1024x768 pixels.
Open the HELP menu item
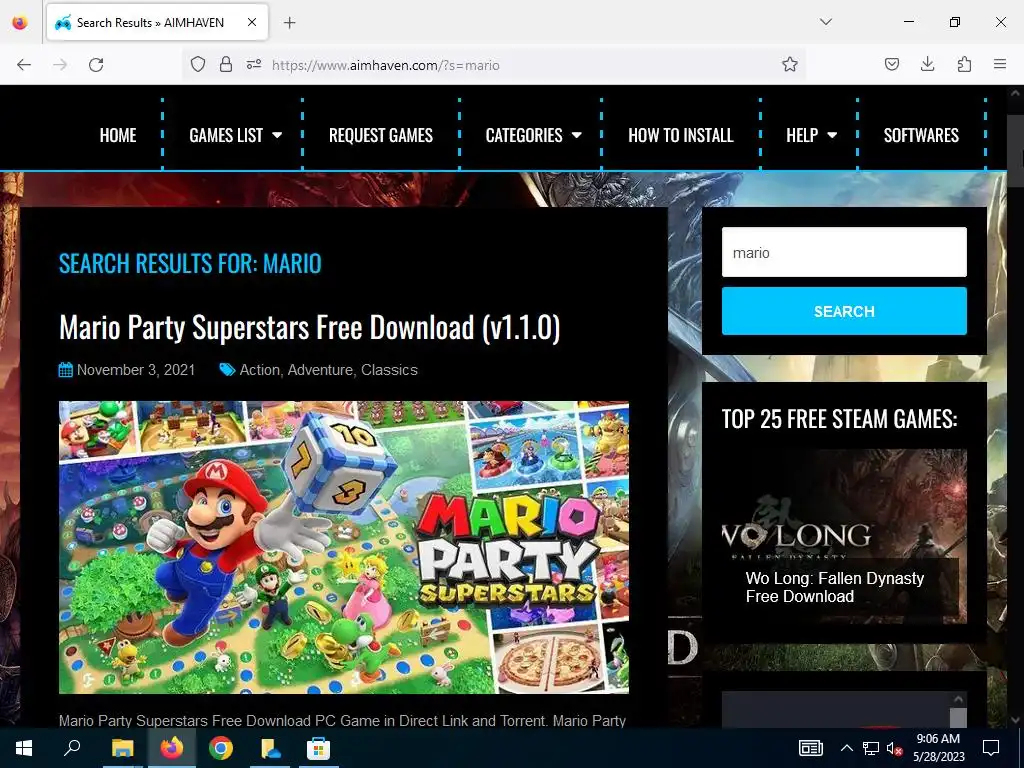click(802, 135)
